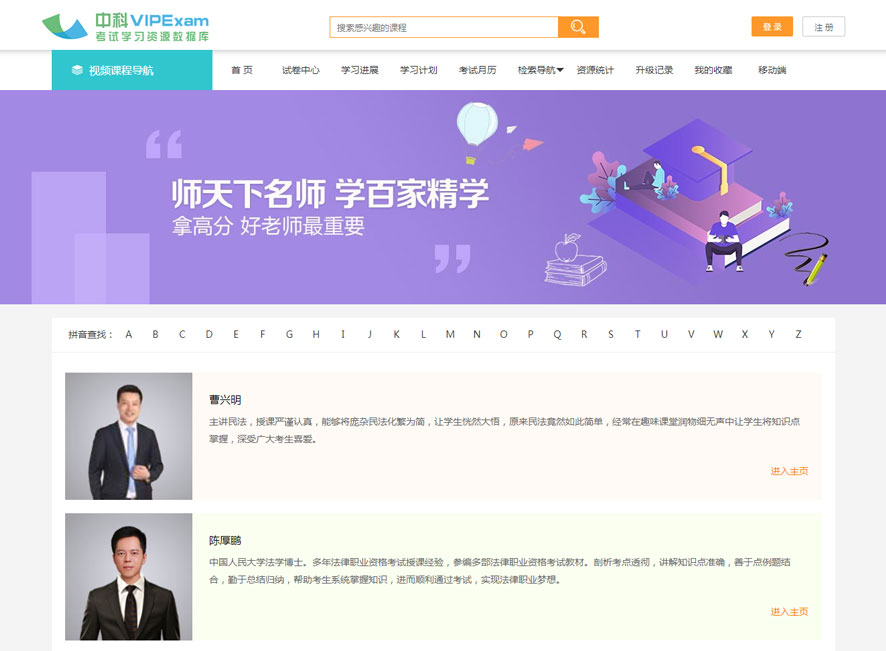Open the 学习进展 menu item

coord(359,70)
